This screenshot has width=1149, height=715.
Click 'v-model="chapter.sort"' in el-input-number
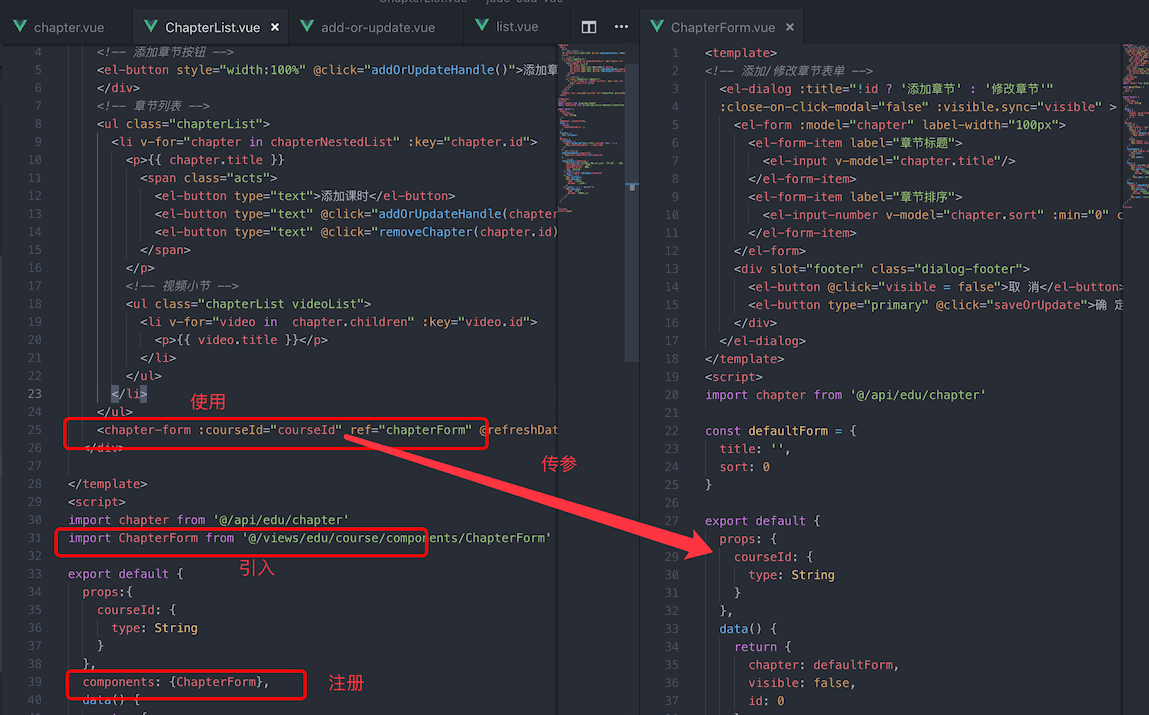pyautogui.click(x=964, y=215)
